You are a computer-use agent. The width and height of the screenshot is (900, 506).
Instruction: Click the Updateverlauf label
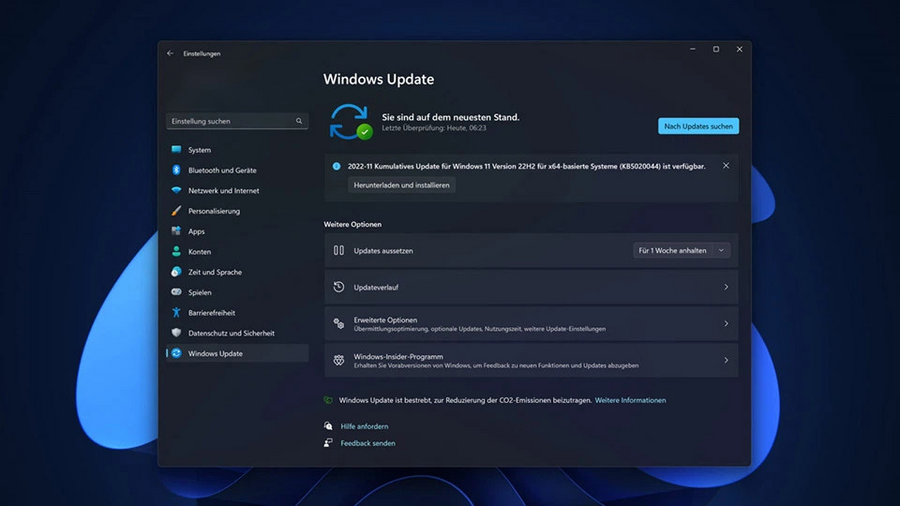tap(376, 287)
